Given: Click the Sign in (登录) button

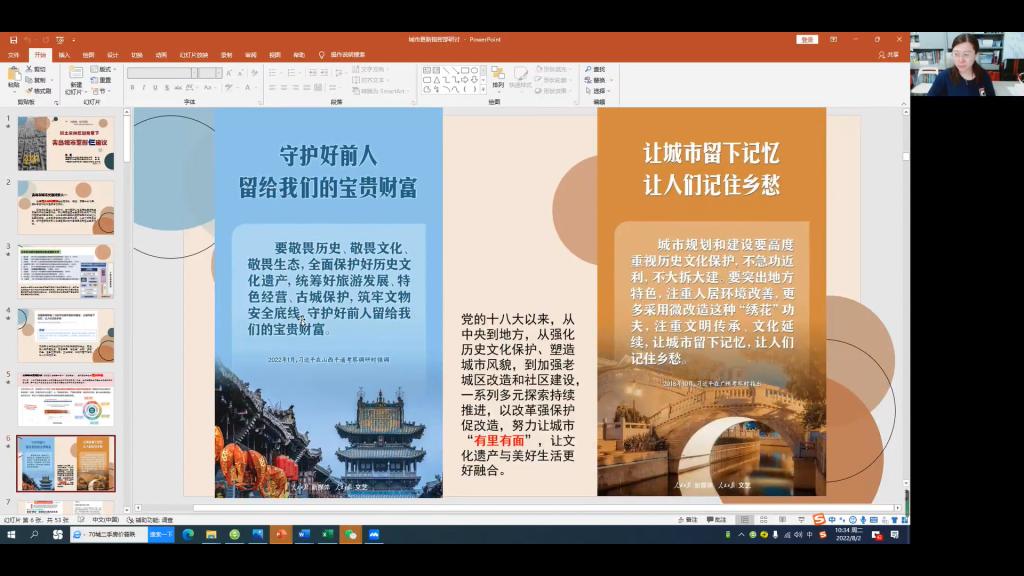Looking at the screenshot, I should pos(807,40).
